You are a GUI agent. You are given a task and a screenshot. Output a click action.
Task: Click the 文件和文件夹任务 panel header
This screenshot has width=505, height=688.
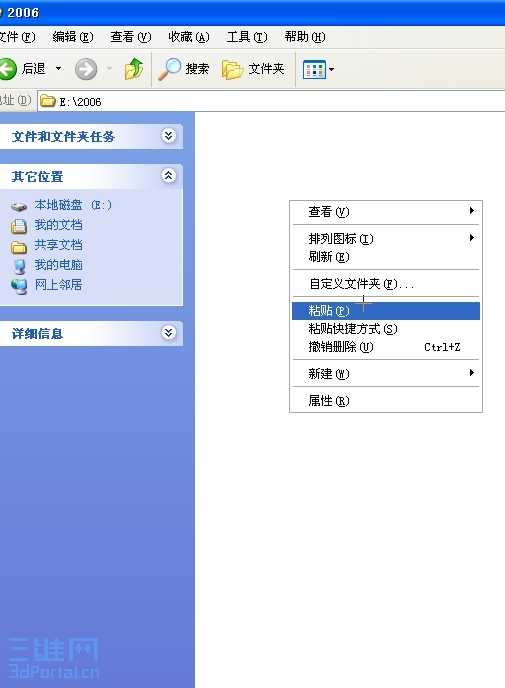[x=91, y=136]
